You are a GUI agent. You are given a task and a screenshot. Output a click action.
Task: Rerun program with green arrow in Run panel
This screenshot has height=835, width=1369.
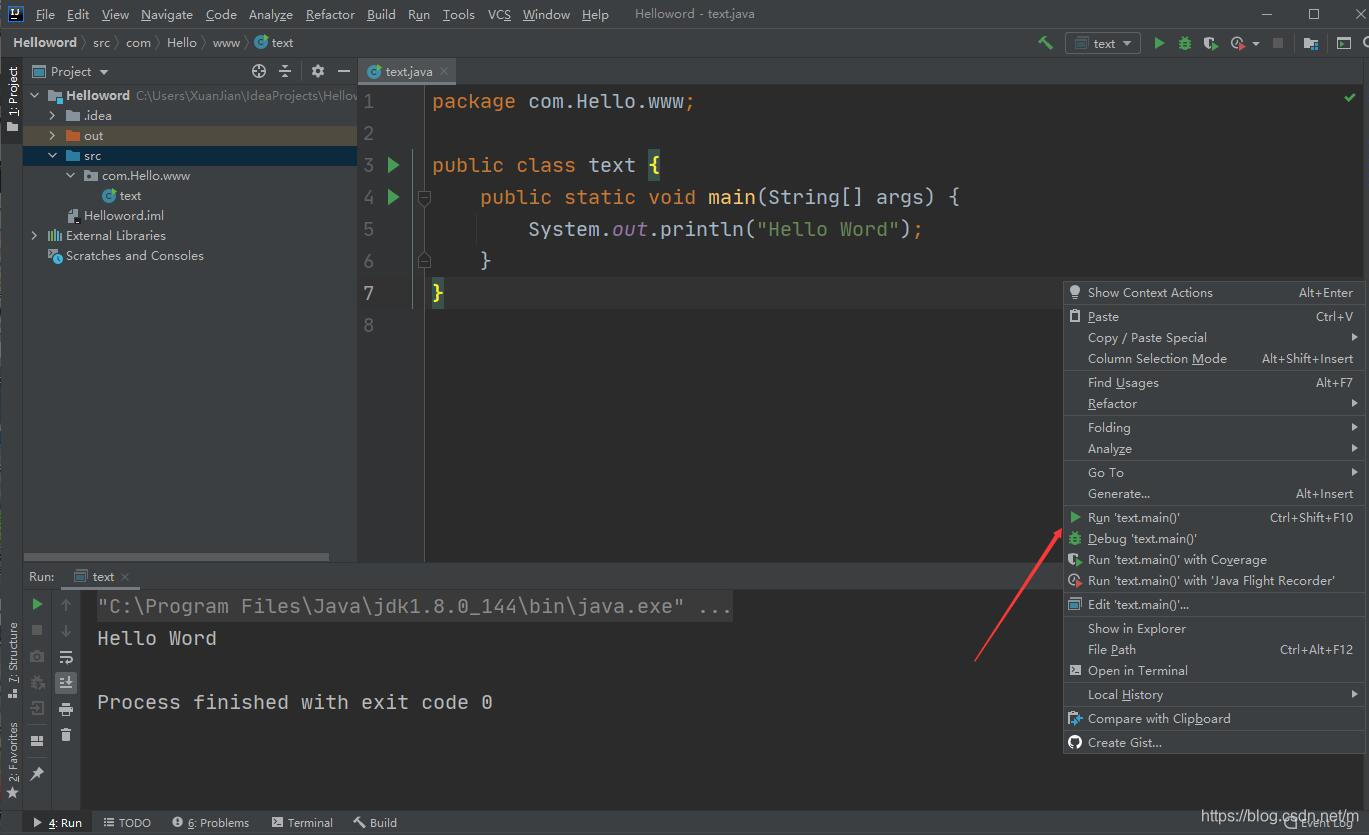[x=37, y=604]
